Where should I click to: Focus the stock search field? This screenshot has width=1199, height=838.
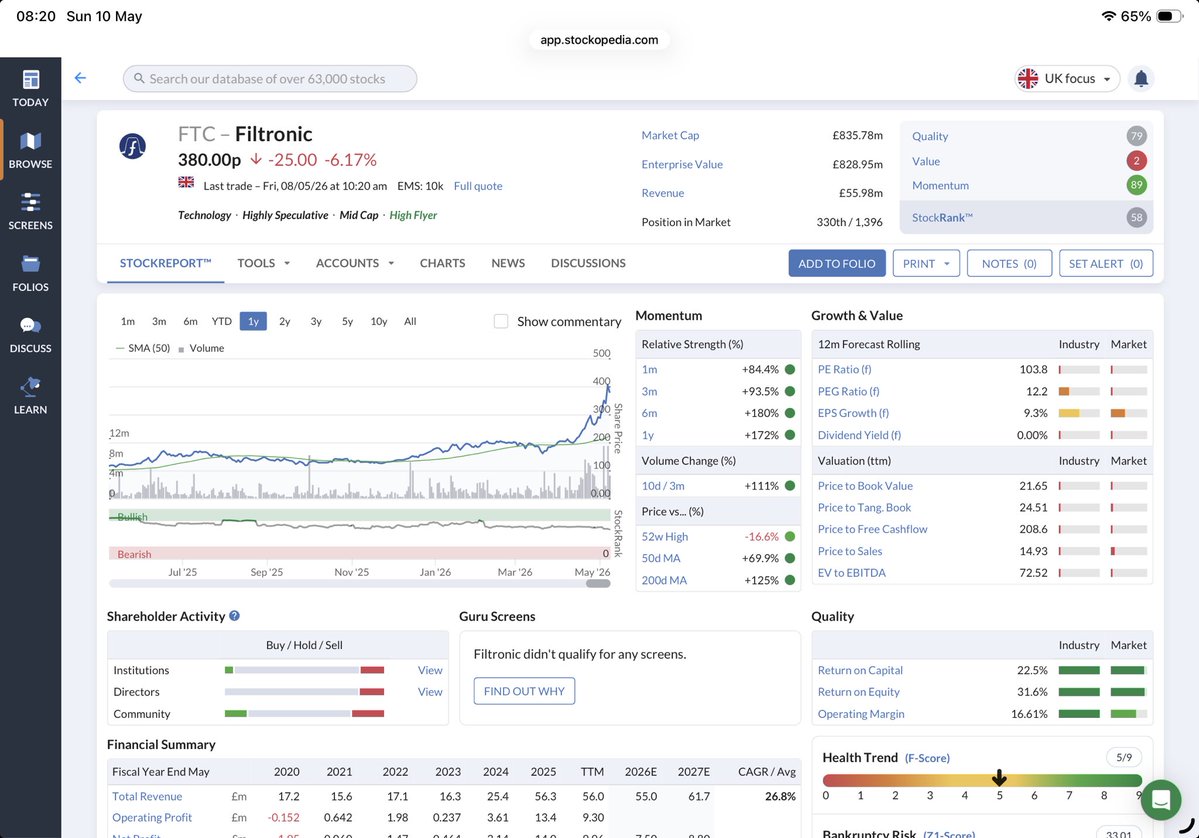(x=270, y=78)
